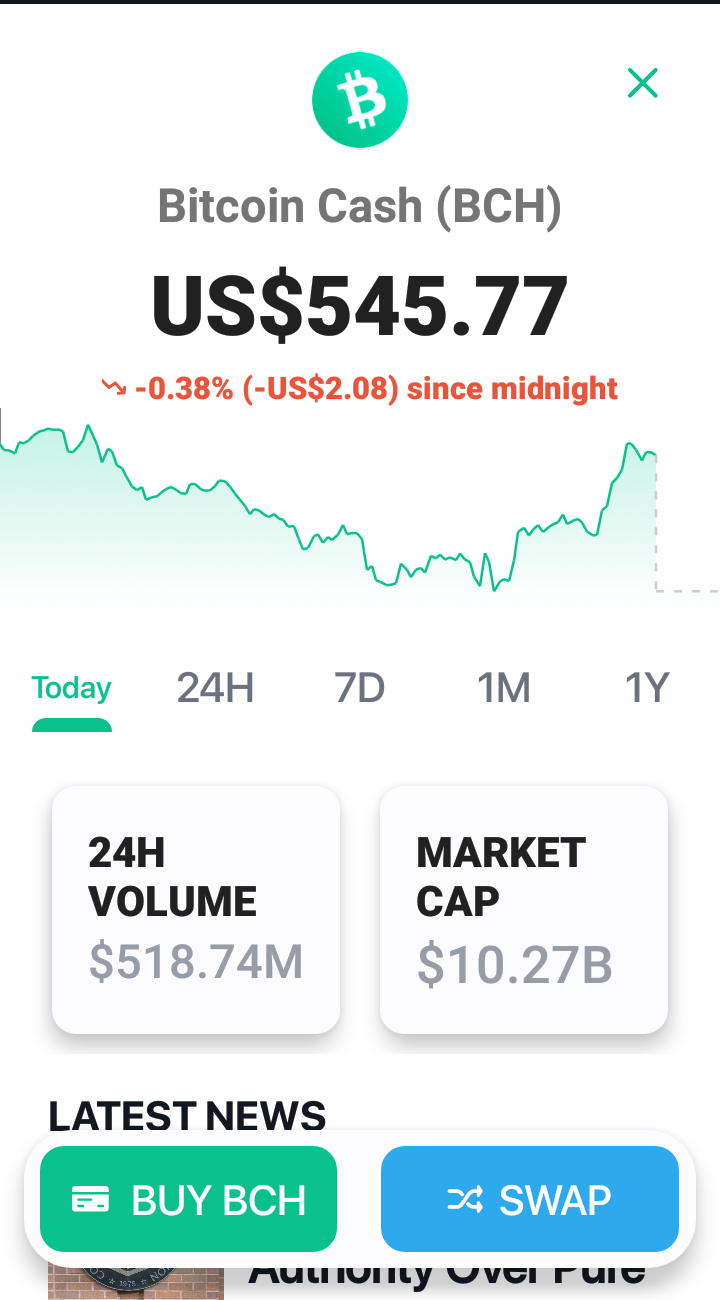
Task: Tap the green price chart line
Action: 330,510
